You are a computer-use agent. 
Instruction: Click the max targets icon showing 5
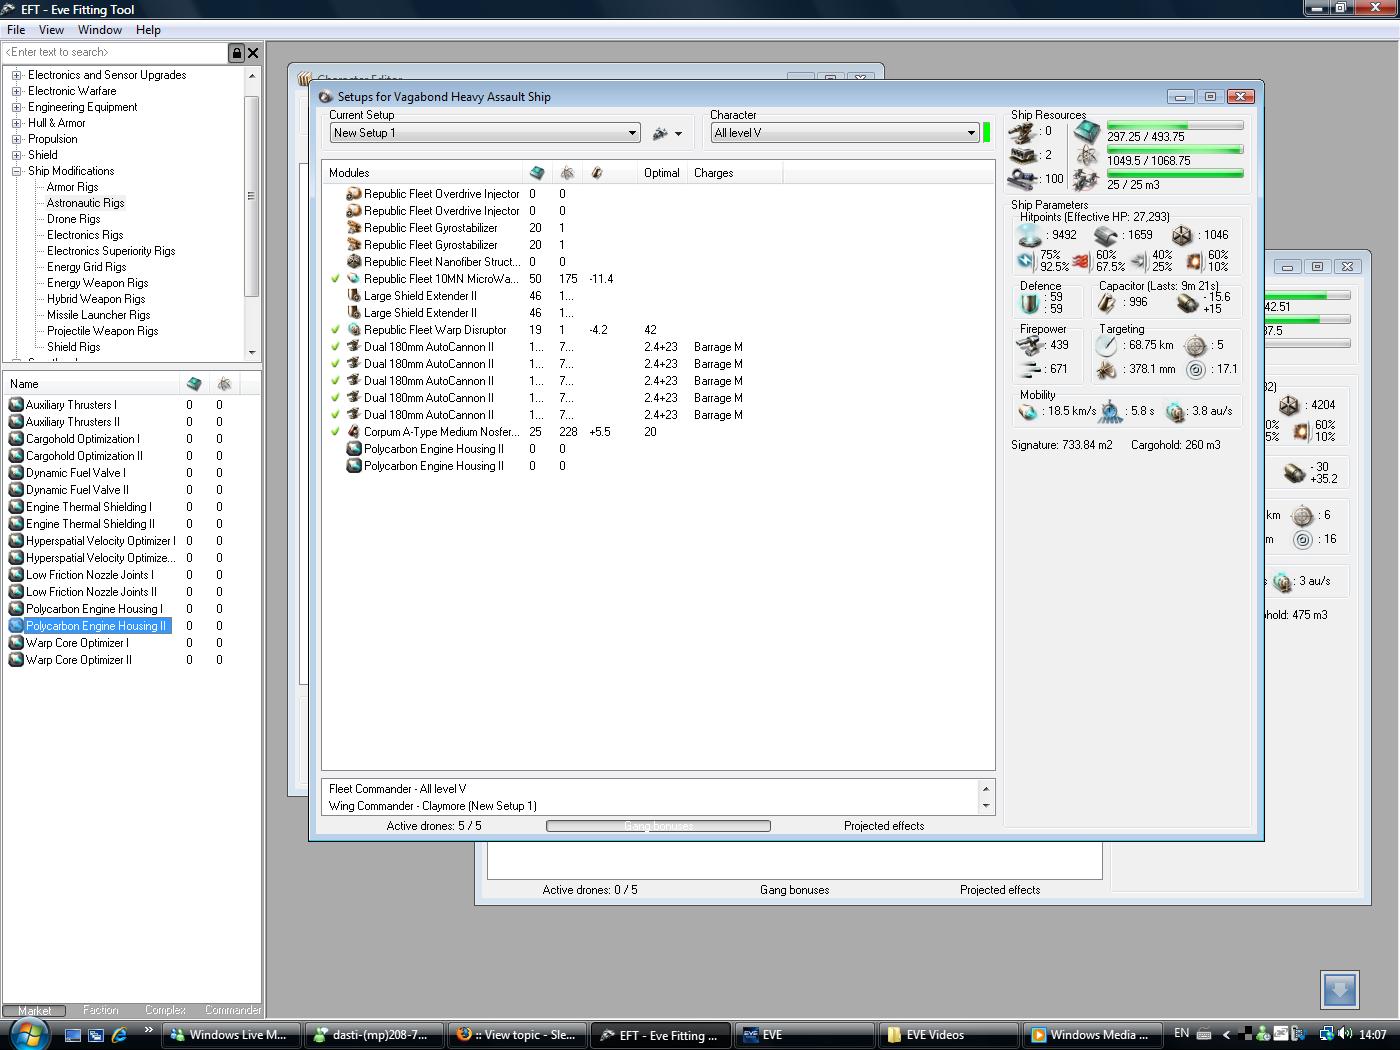click(1196, 345)
